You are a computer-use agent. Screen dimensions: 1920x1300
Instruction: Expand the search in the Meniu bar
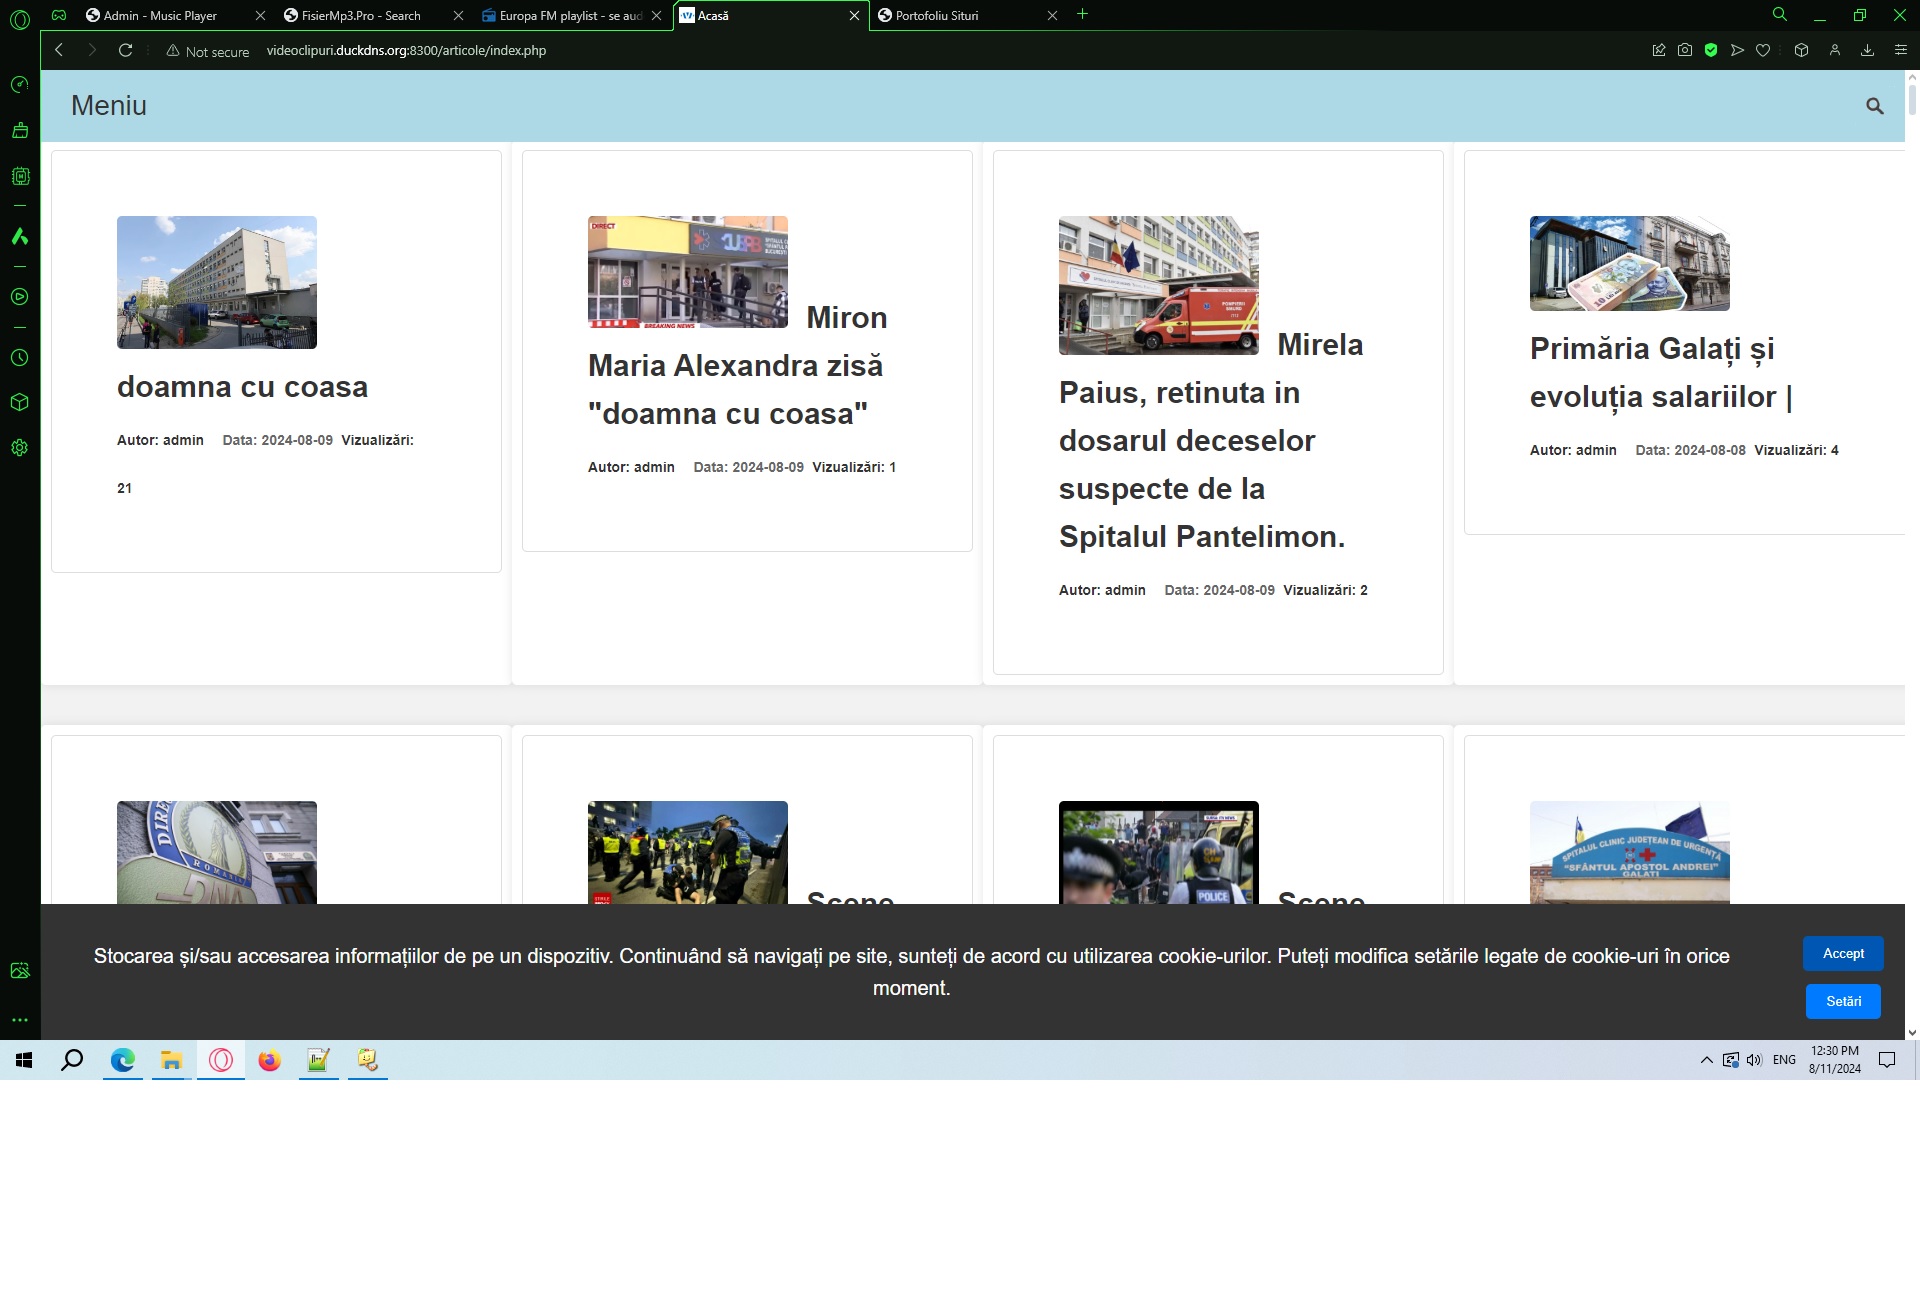click(x=1875, y=106)
